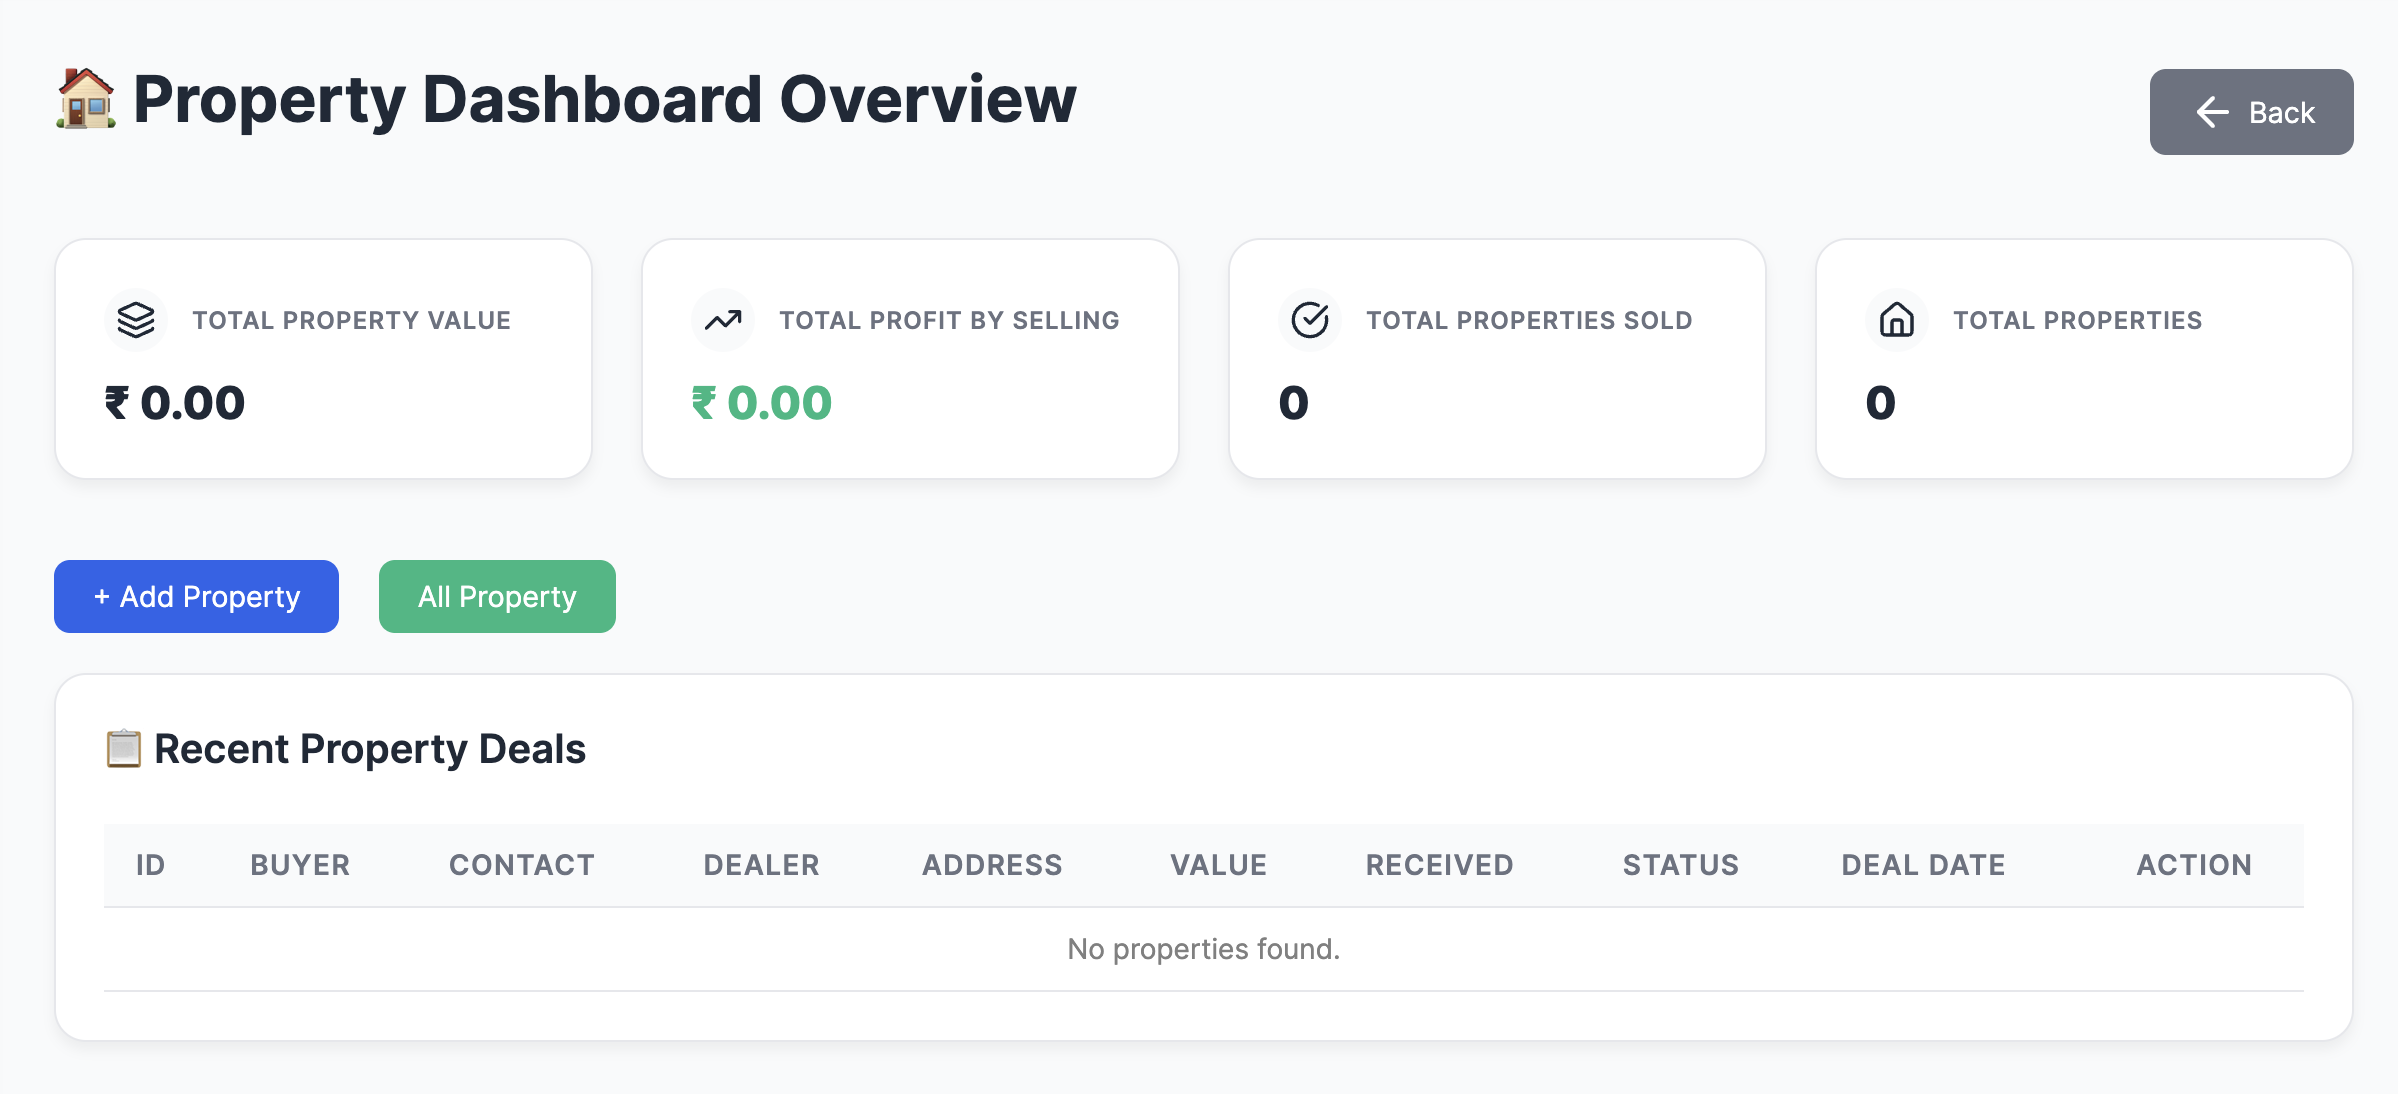The width and height of the screenshot is (2398, 1094).
Task: Select the Contact column header
Action: point(522,865)
